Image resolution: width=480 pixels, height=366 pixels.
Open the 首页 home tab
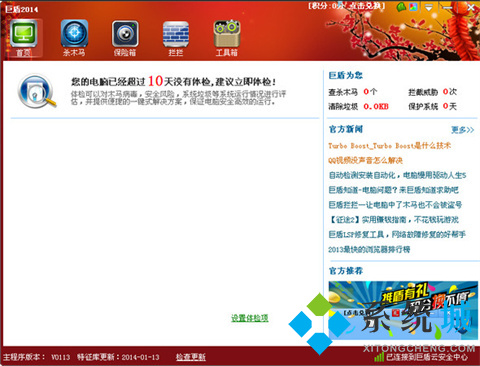click(24, 38)
